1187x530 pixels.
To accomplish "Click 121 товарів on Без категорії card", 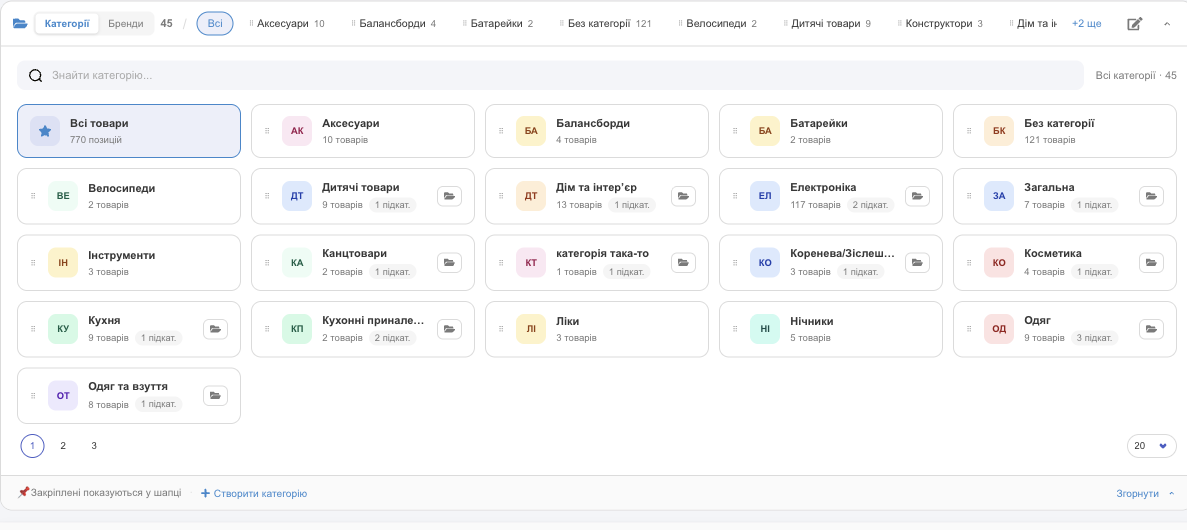I will click(1049, 140).
